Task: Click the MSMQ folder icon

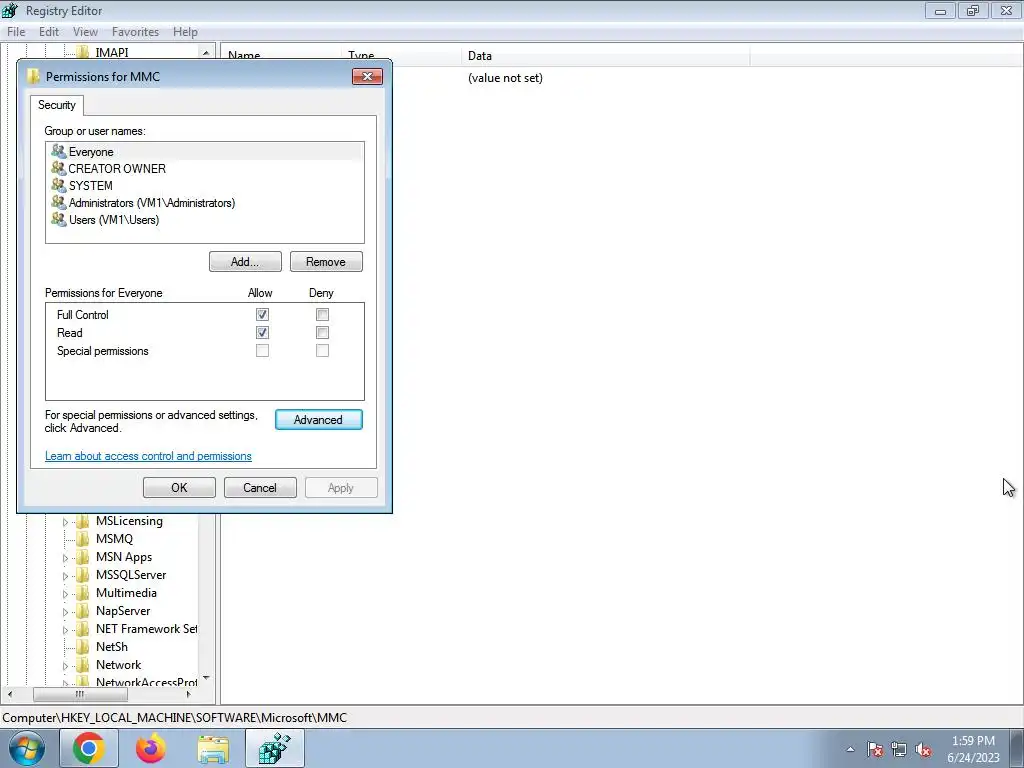Action: pos(82,539)
